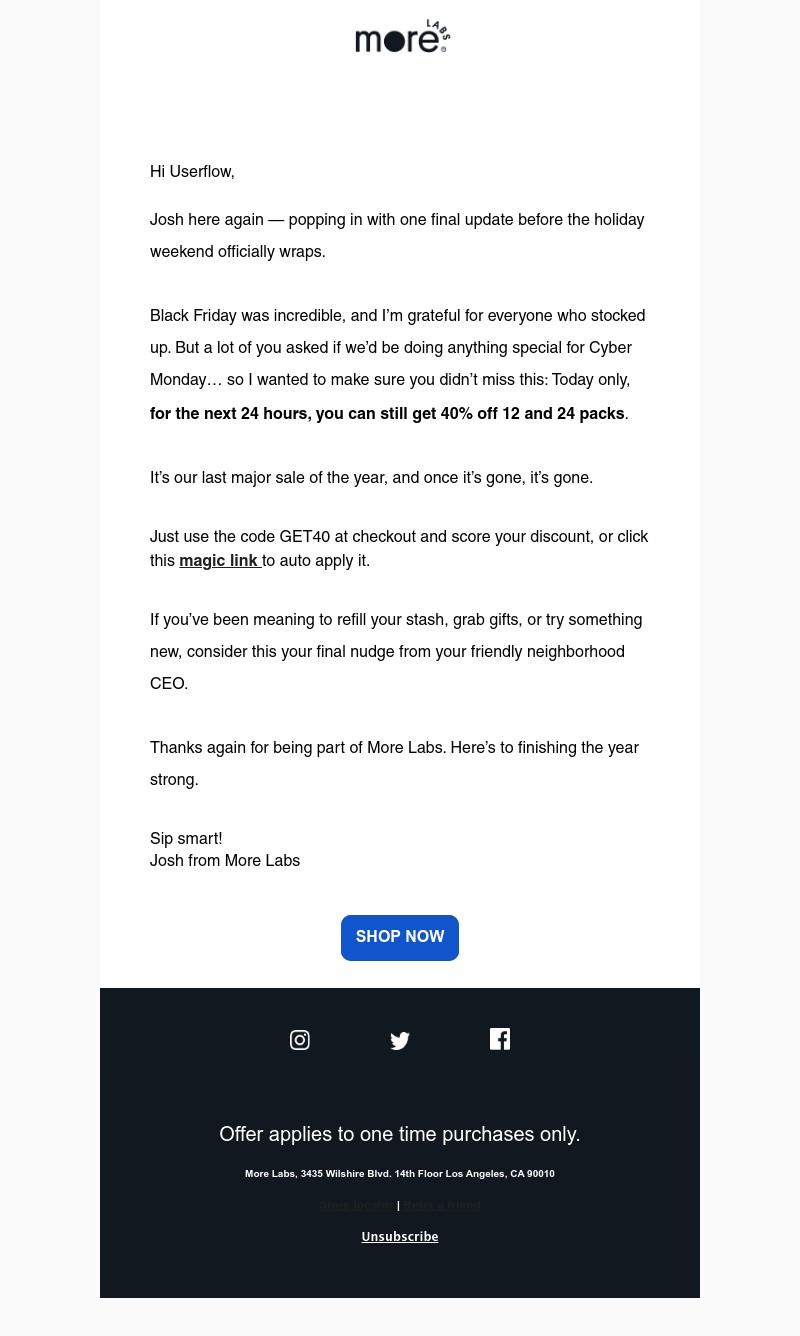Click the greeting line 'Hi Userflow'
Screen dimensions: 800x1336
coord(192,172)
